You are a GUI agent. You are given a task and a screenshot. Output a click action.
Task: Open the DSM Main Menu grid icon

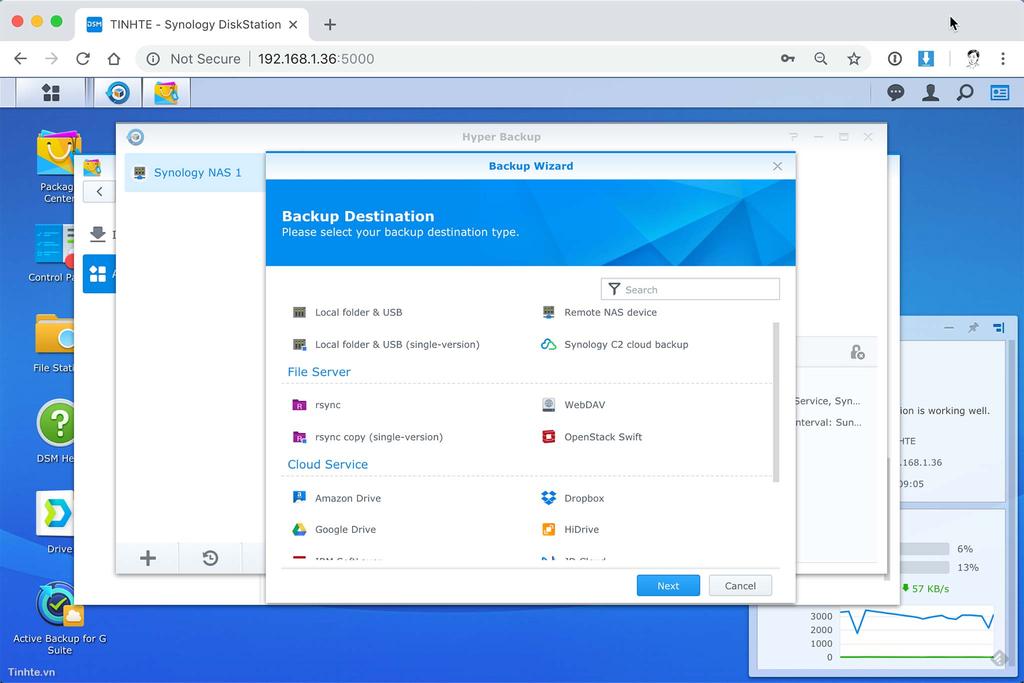click(51, 93)
